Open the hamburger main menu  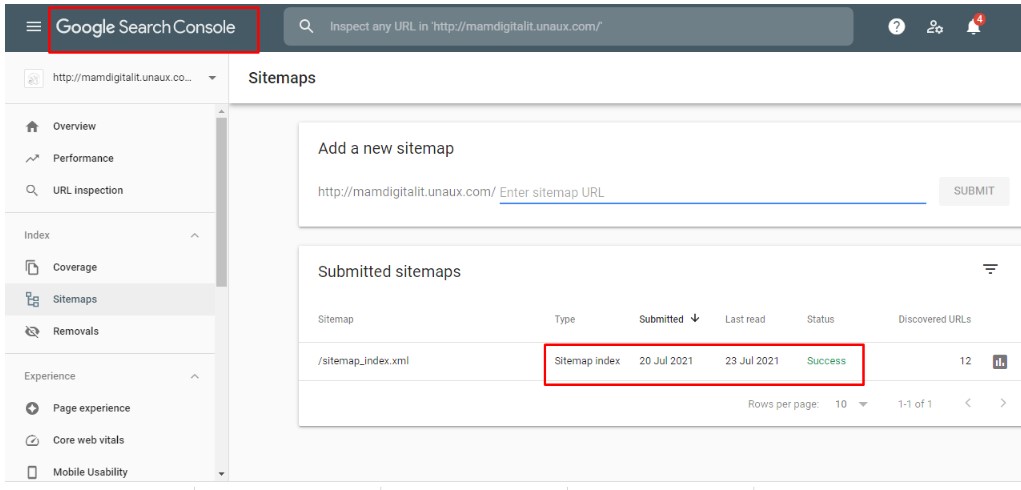click(x=33, y=27)
